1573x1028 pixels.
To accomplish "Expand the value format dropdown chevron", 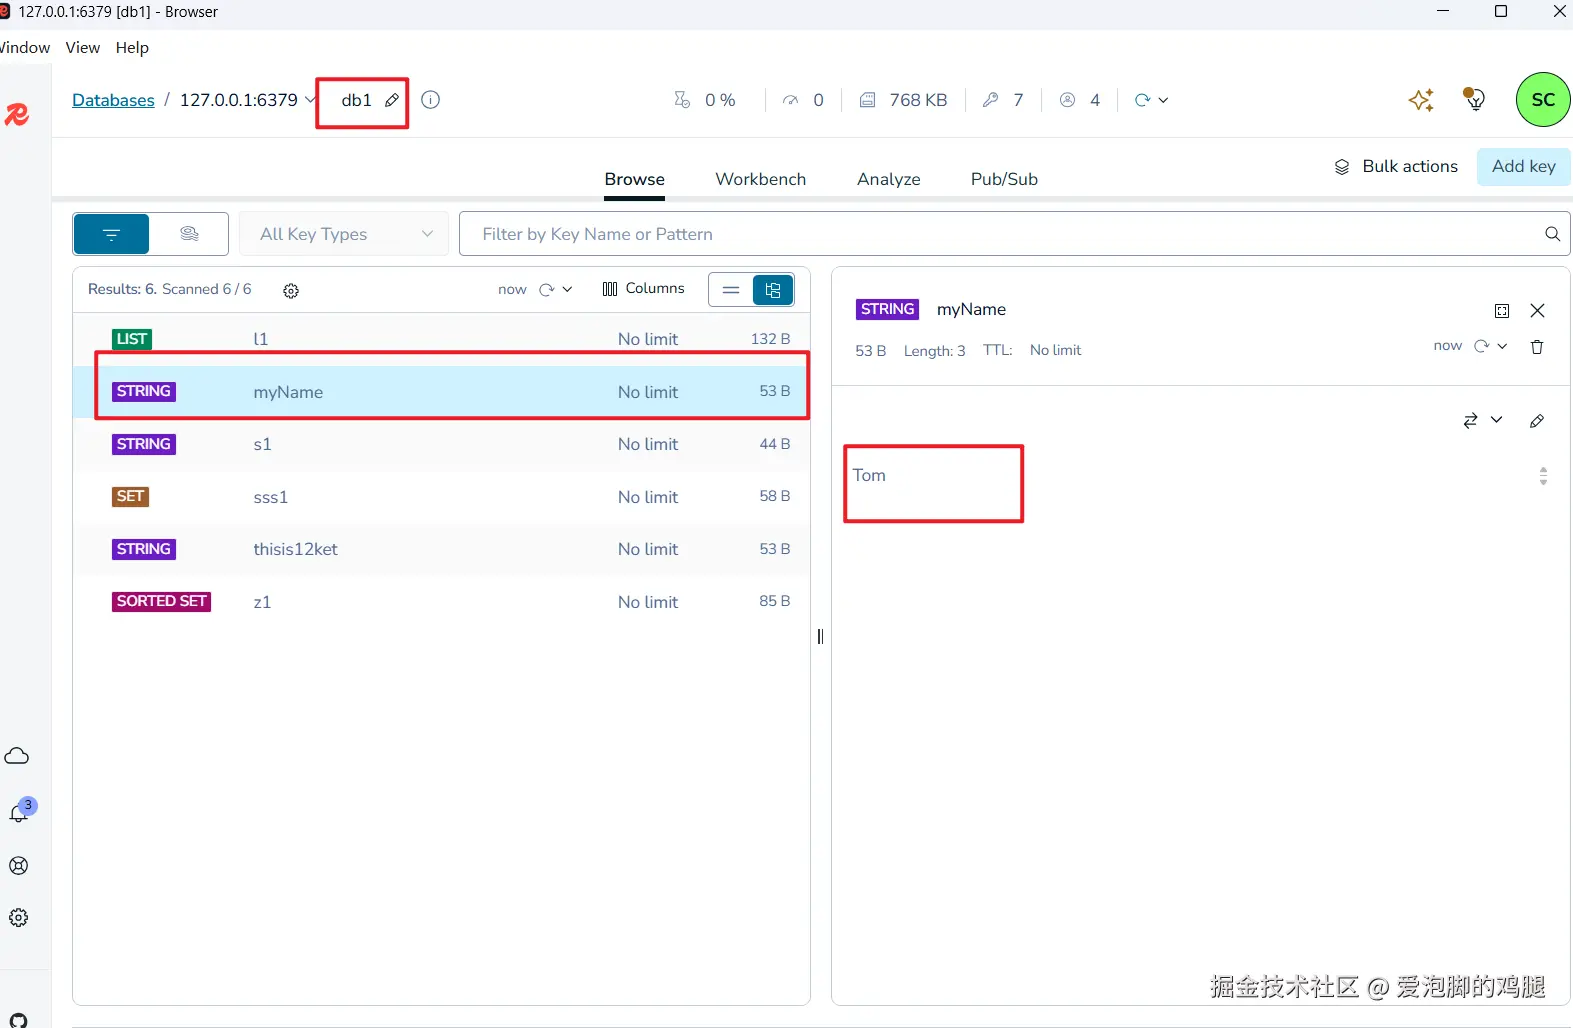I will tap(1496, 420).
